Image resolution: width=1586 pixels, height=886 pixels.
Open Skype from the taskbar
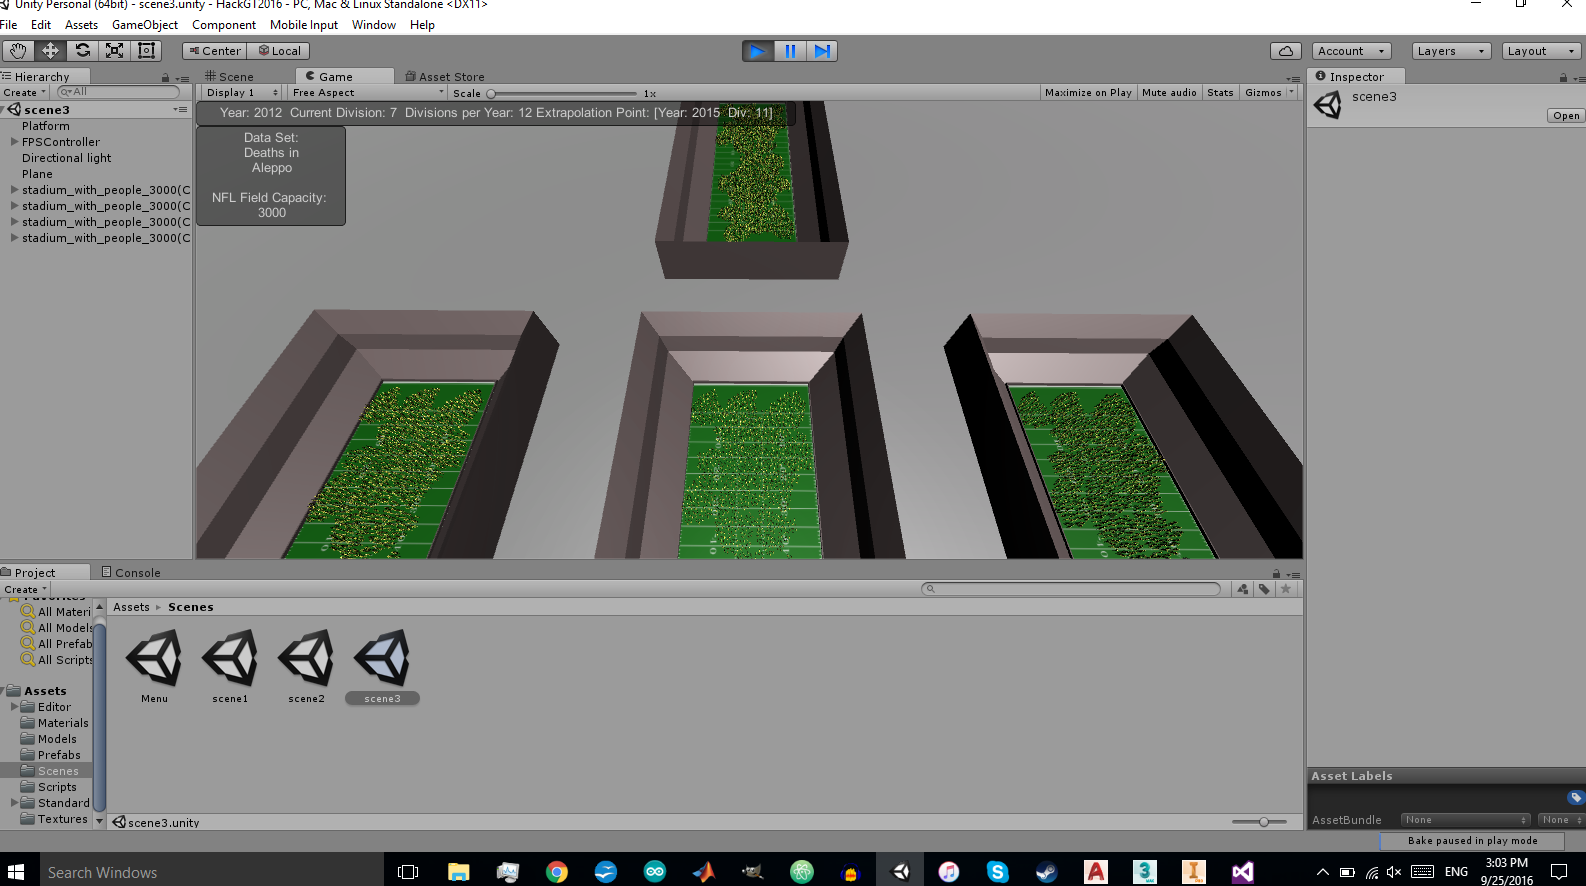(x=998, y=872)
